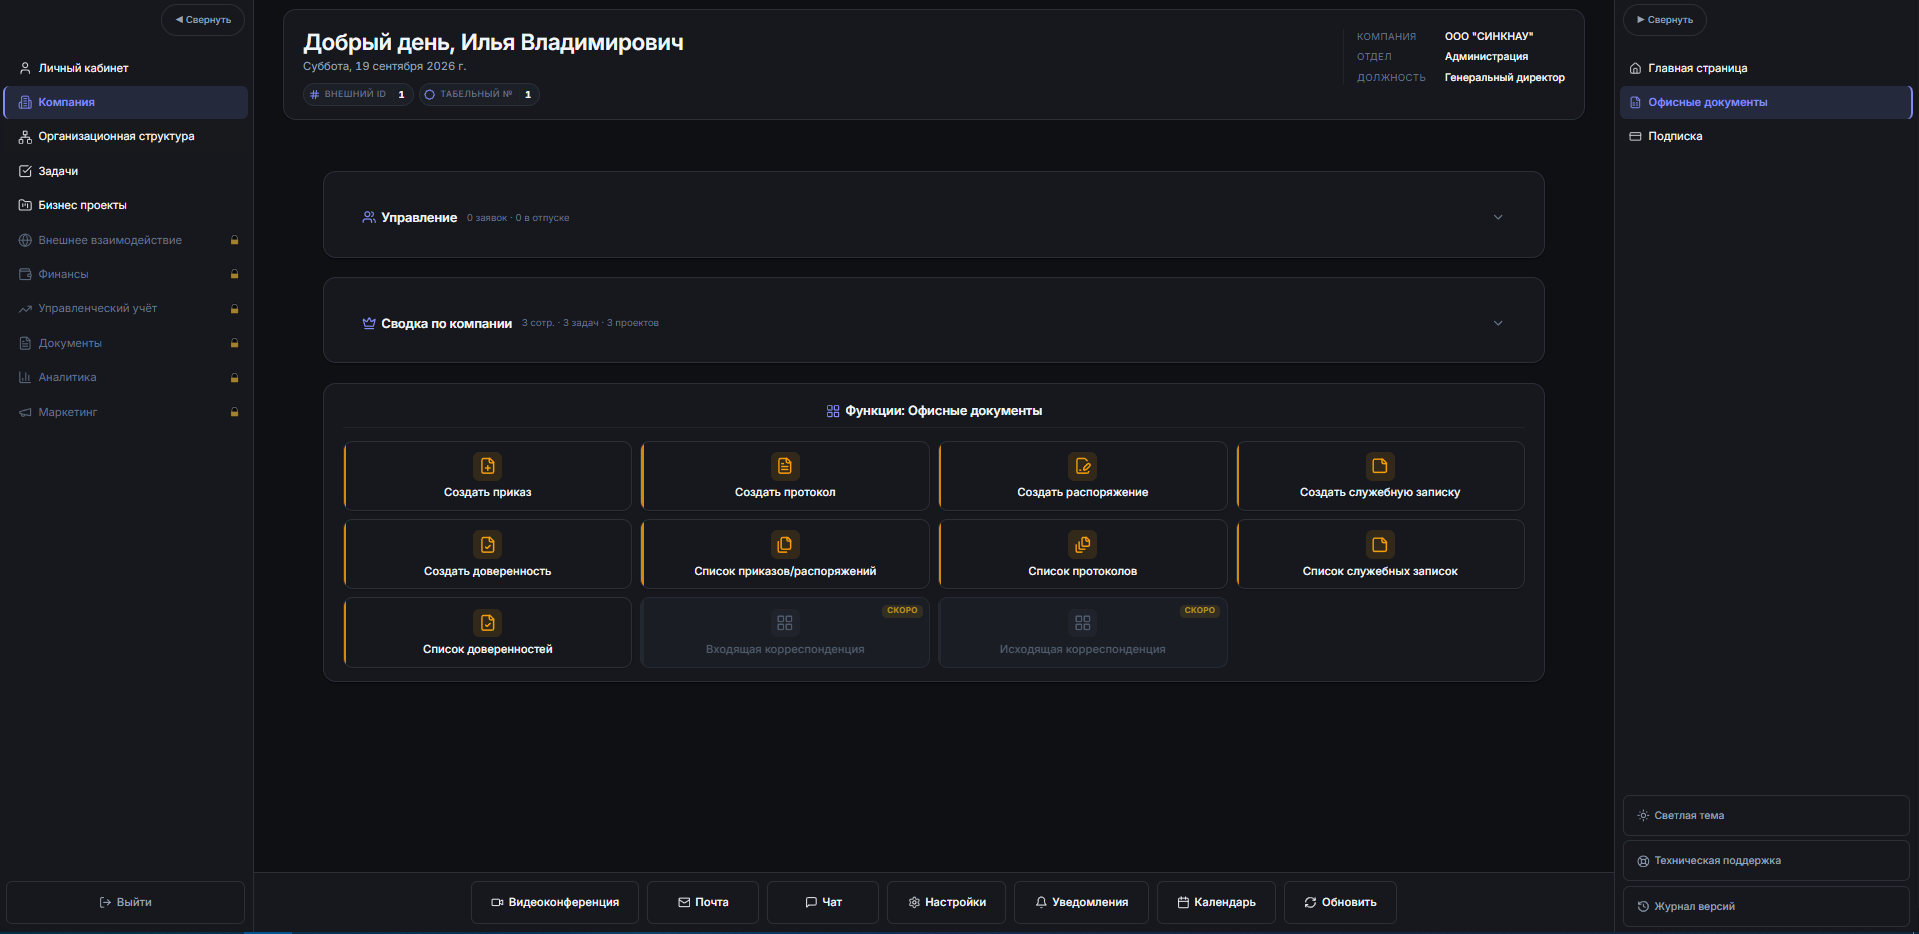Open Компания in the left menu

[126, 102]
